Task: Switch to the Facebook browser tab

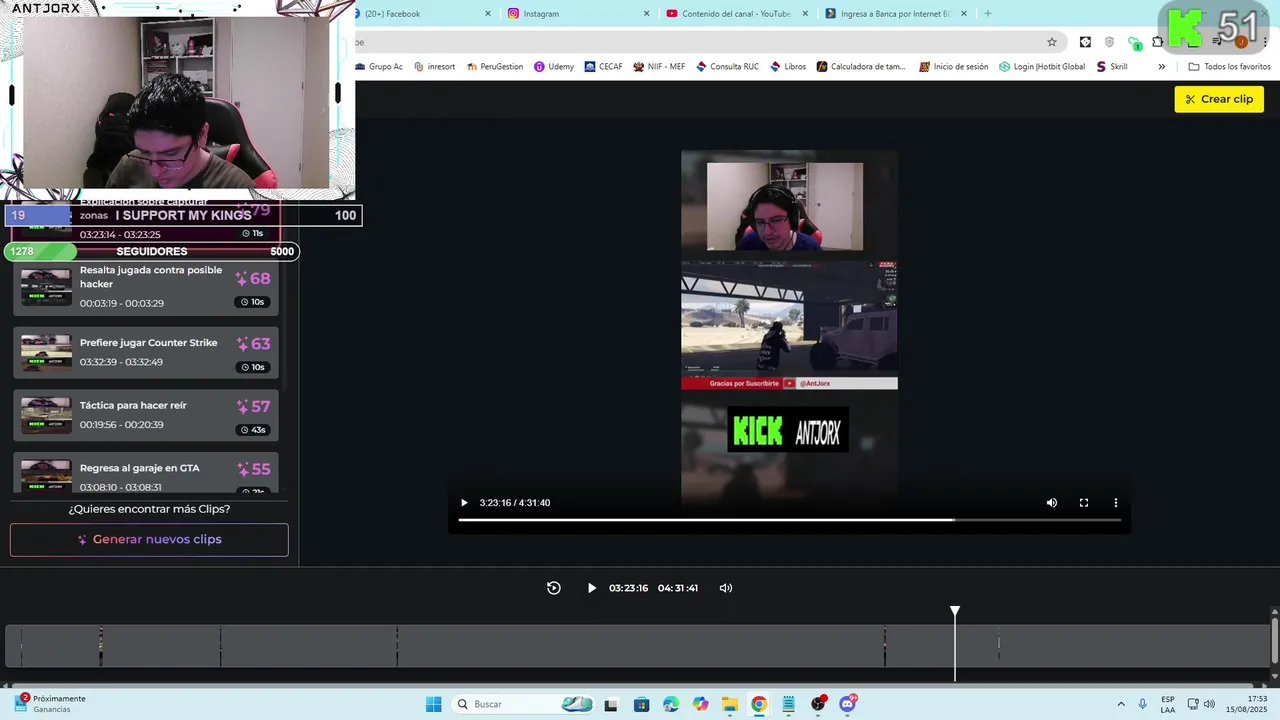Action: (x=420, y=14)
